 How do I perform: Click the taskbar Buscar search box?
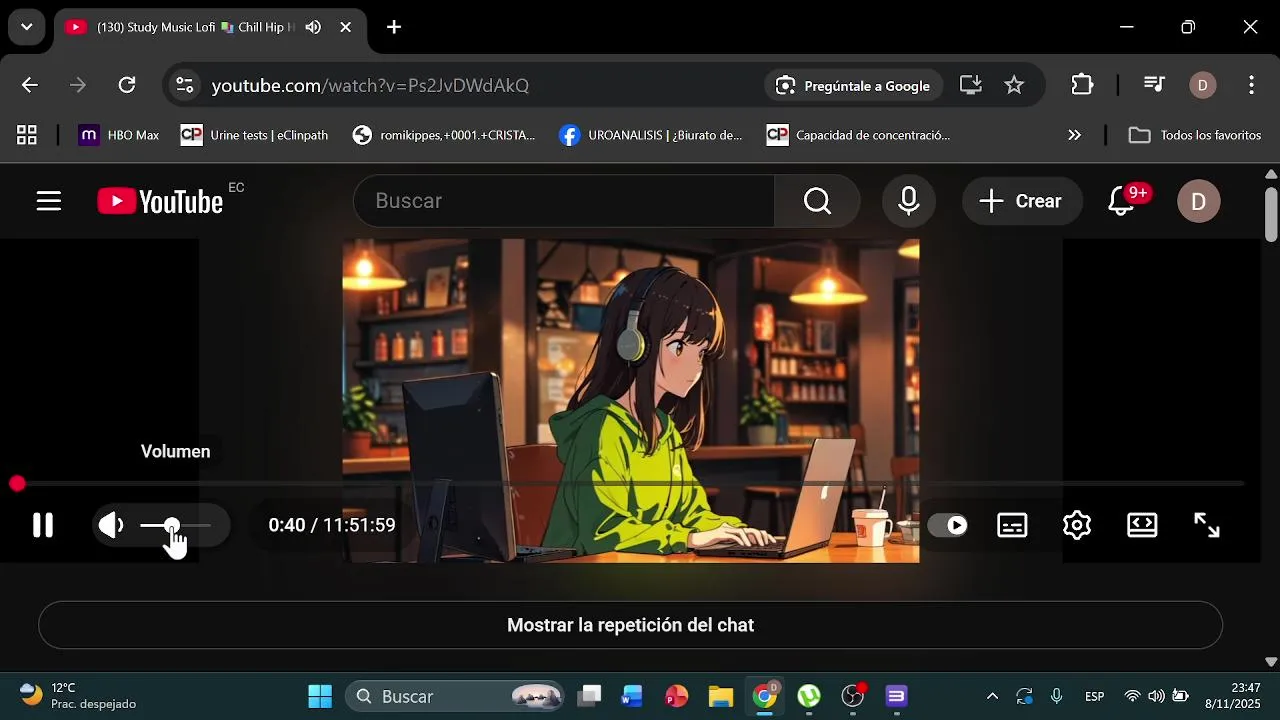455,696
